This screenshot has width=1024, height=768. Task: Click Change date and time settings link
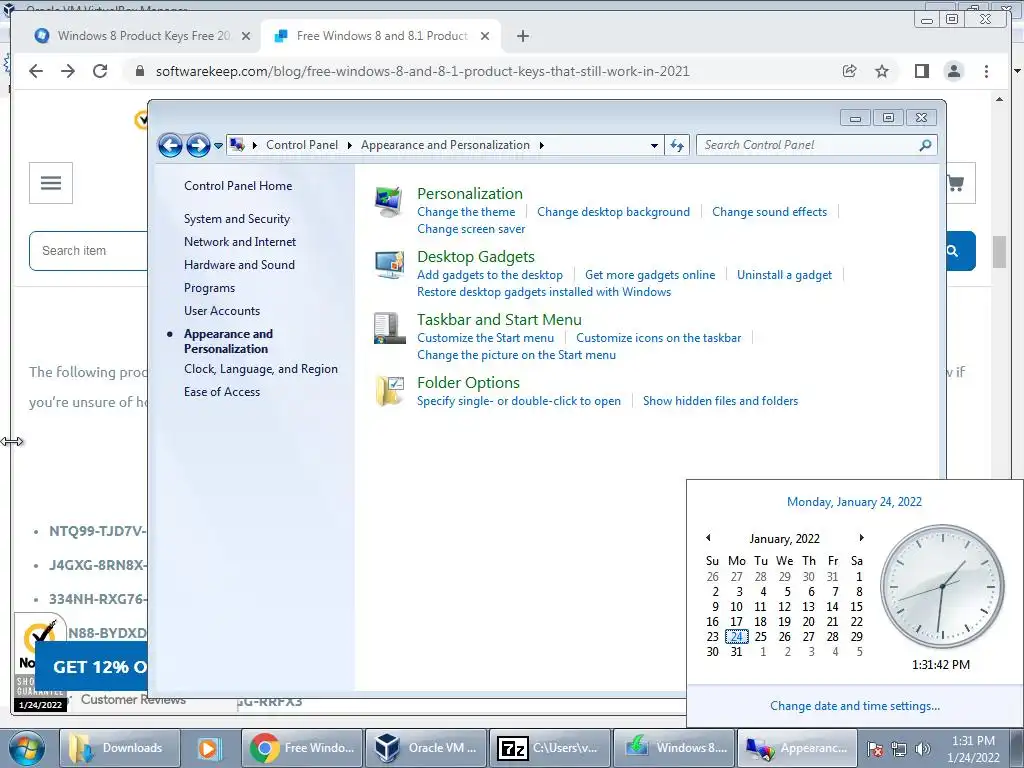pos(854,706)
